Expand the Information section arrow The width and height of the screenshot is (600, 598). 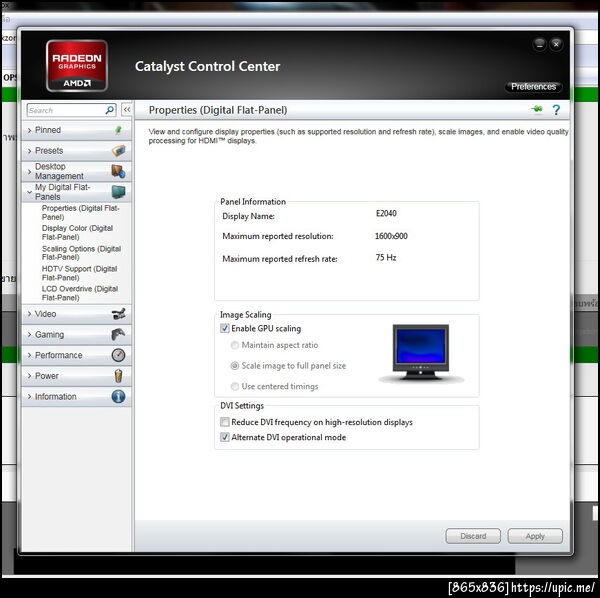click(29, 396)
